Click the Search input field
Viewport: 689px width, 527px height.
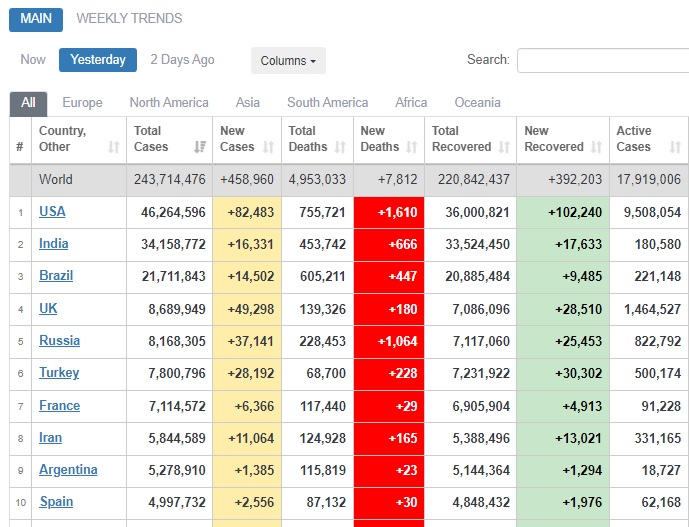pyautogui.click(x=602, y=60)
